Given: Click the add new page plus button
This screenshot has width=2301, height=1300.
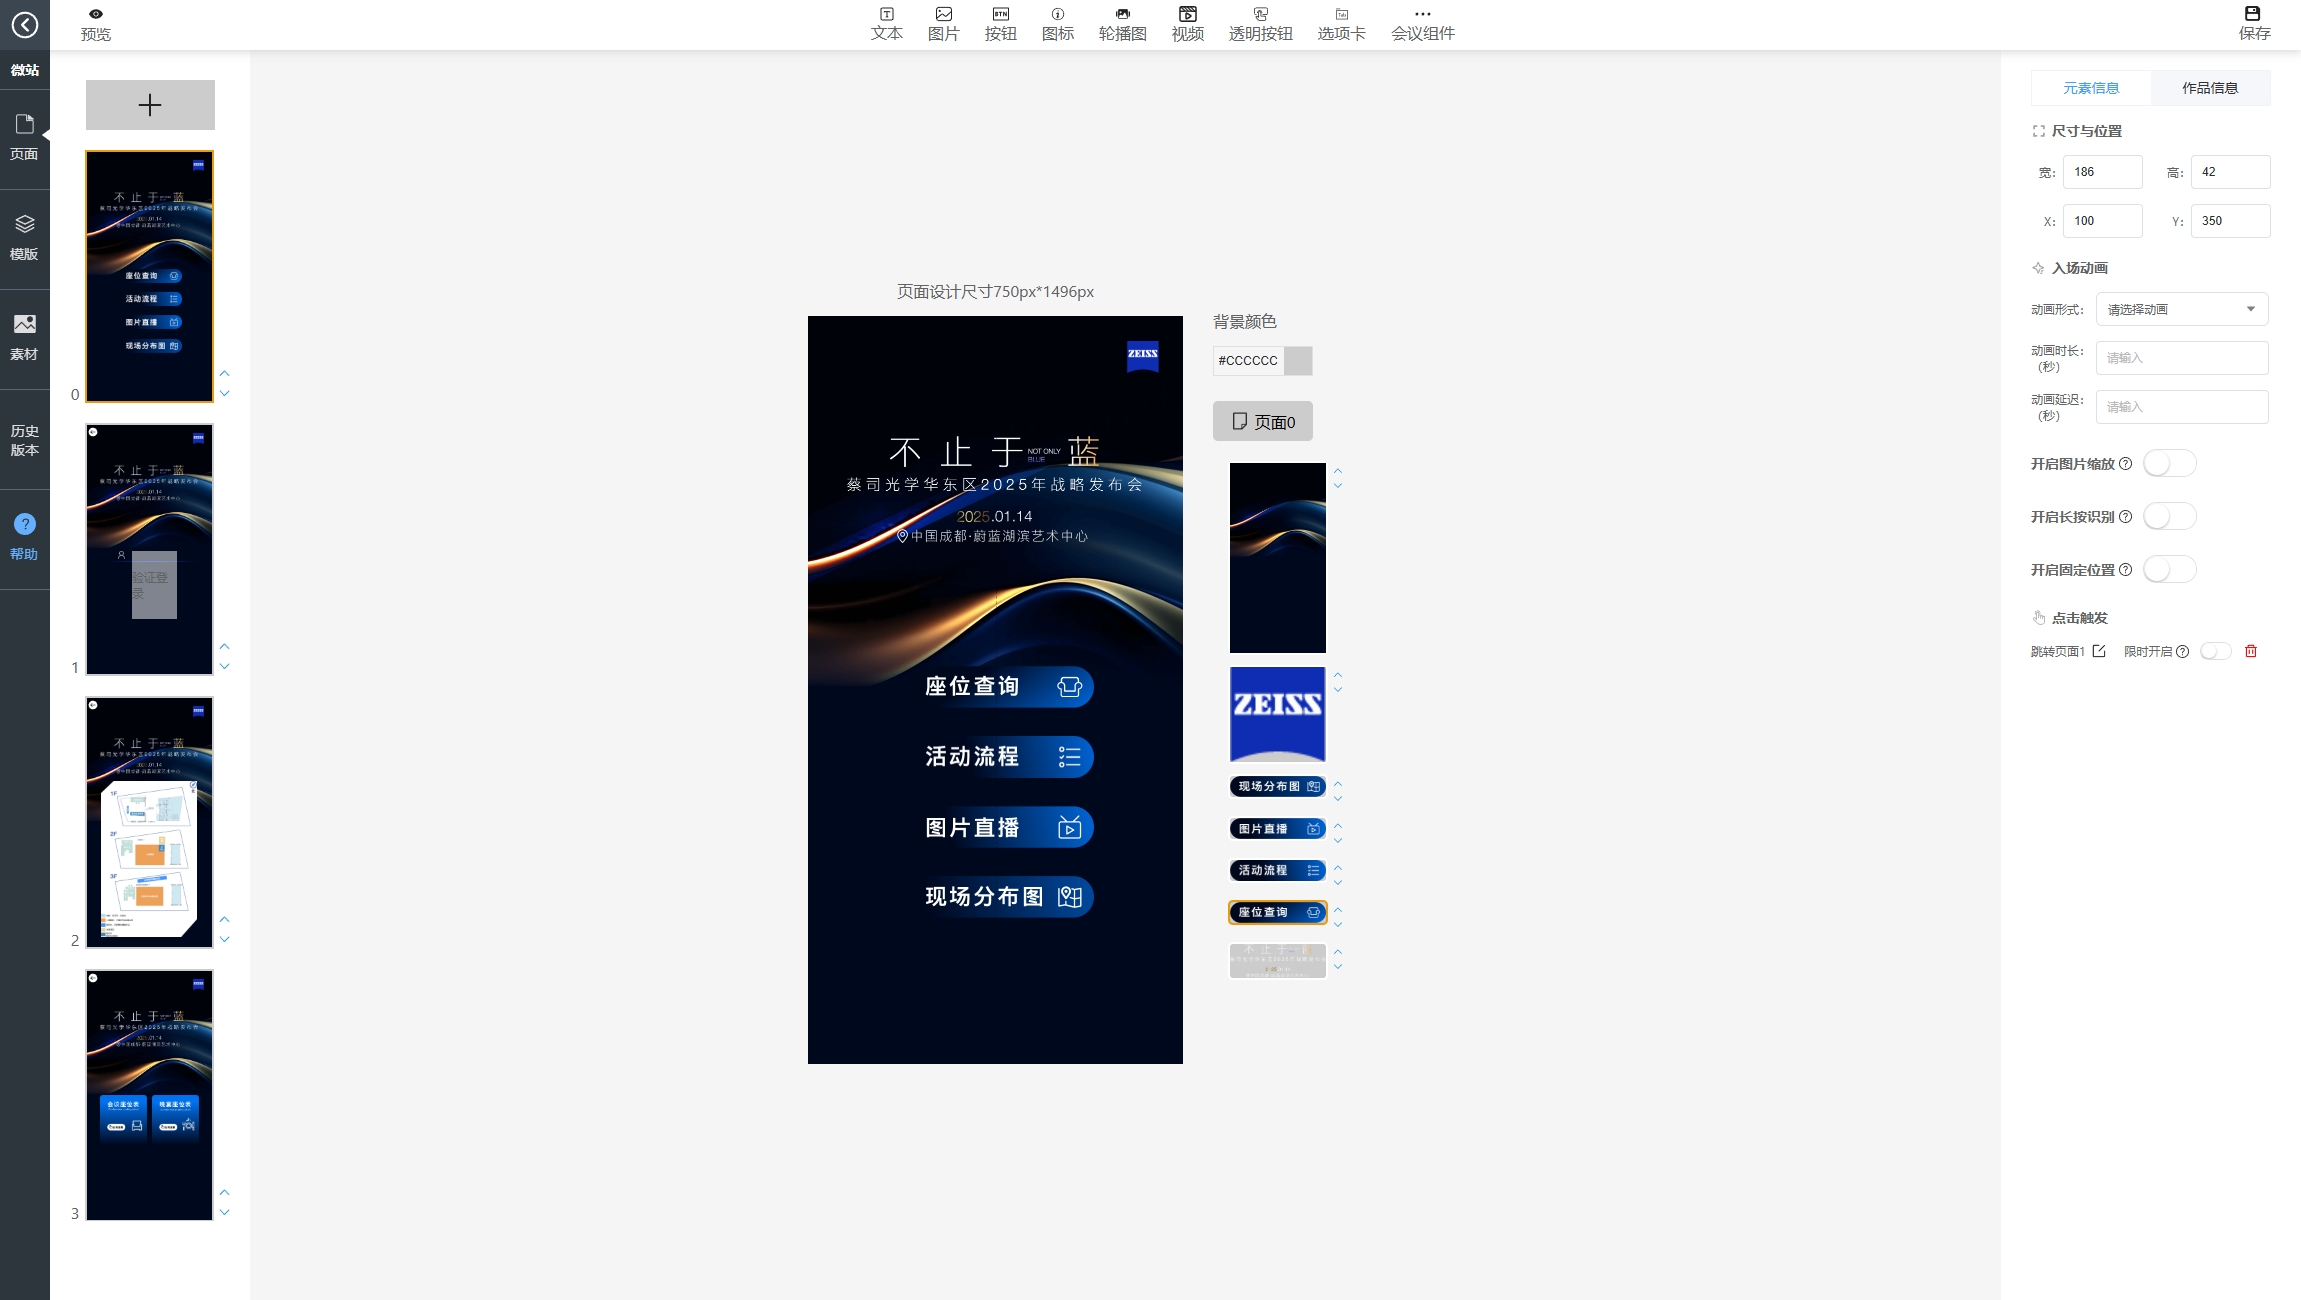Looking at the screenshot, I should coord(150,105).
